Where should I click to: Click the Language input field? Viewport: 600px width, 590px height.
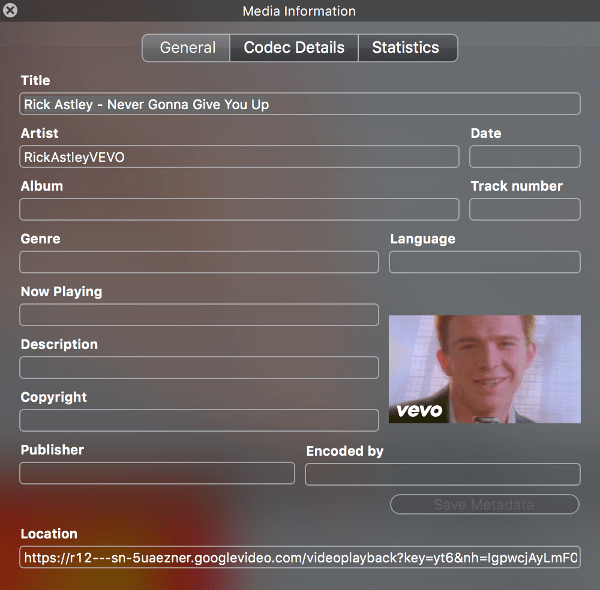point(484,262)
